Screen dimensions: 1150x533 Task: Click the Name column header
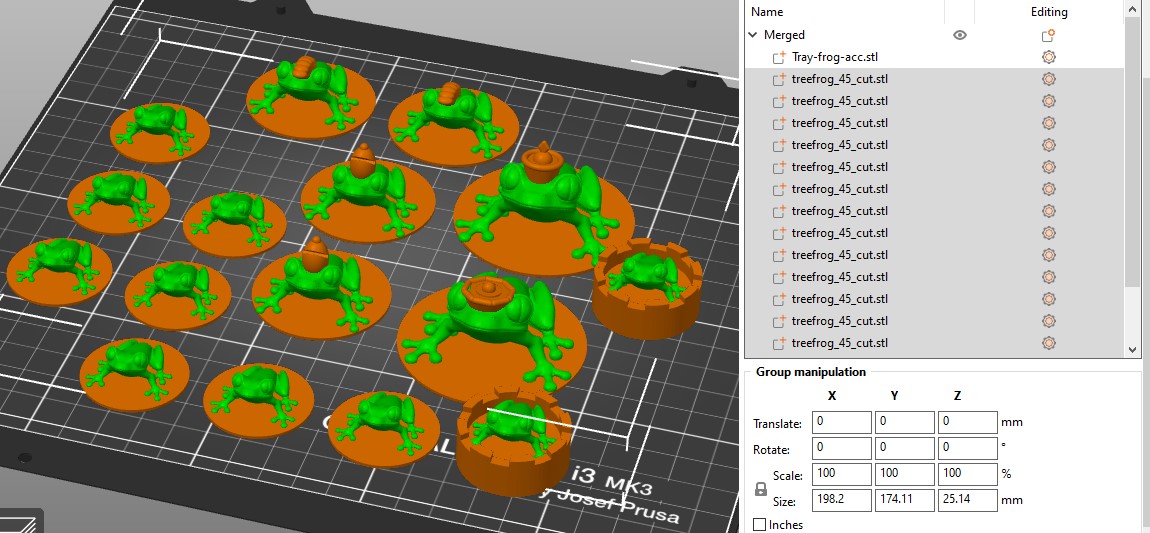click(766, 12)
